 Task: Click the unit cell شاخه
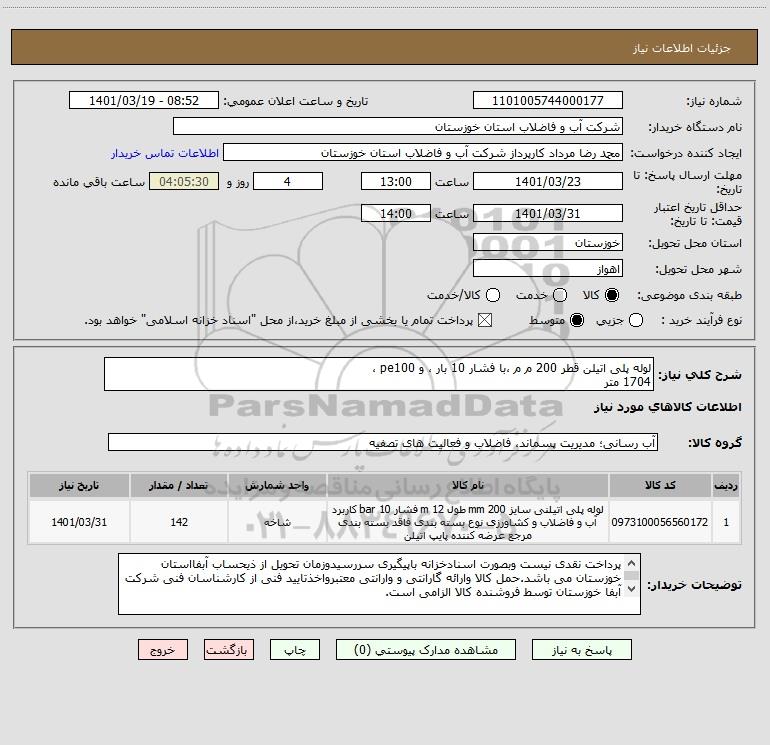[x=277, y=522]
